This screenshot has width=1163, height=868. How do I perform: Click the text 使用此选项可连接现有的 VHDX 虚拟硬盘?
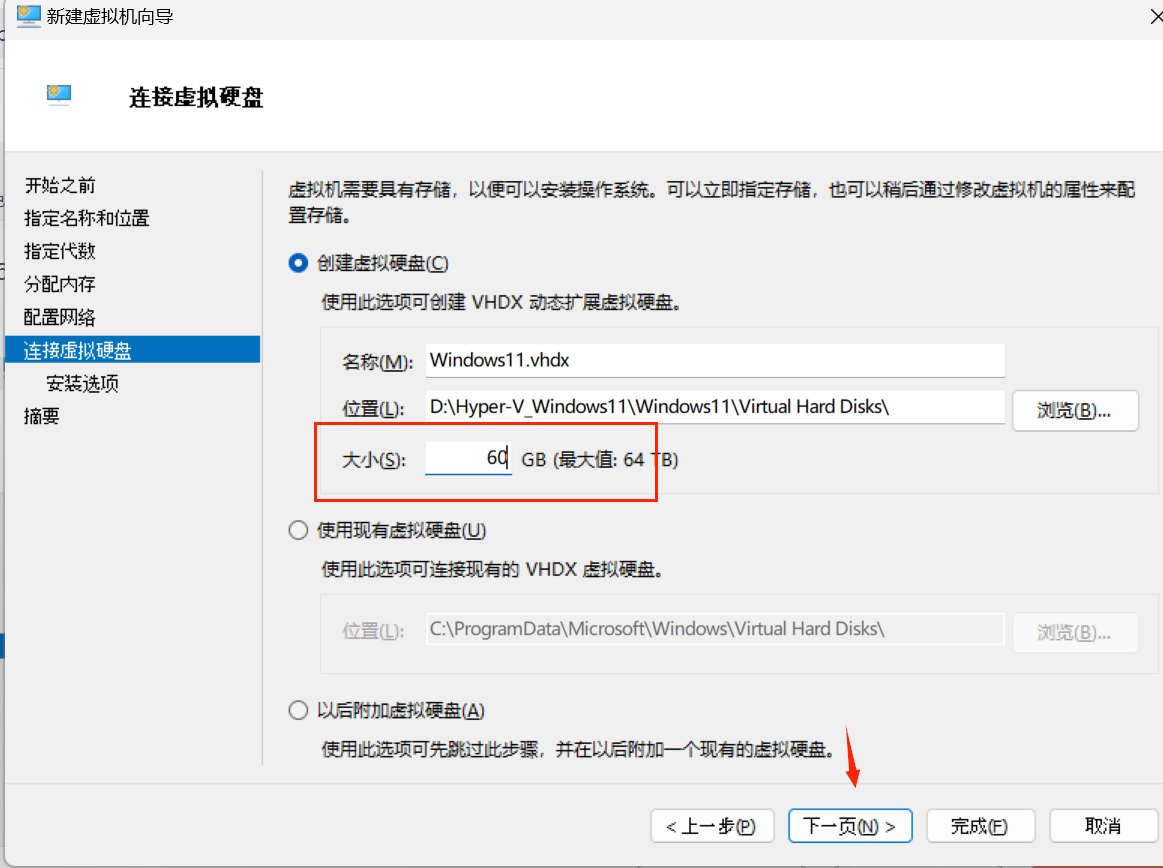point(492,570)
